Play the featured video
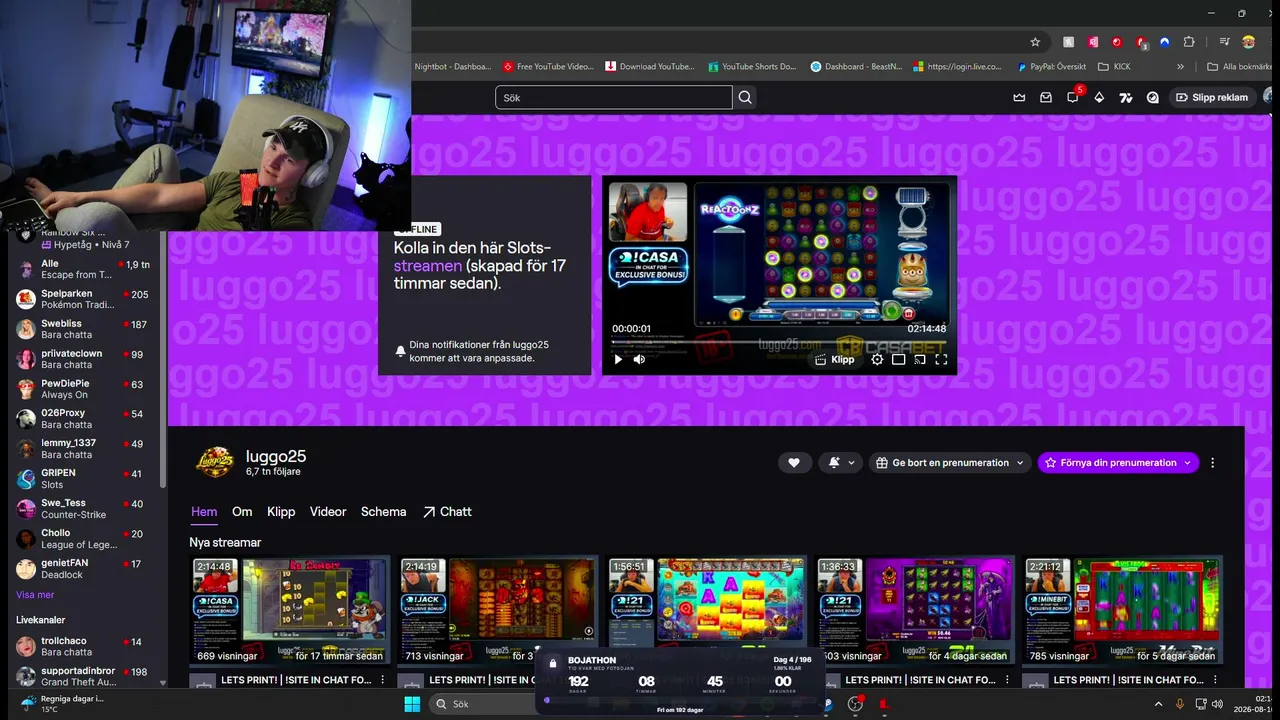Screen dimensions: 1280x720 tap(618, 359)
